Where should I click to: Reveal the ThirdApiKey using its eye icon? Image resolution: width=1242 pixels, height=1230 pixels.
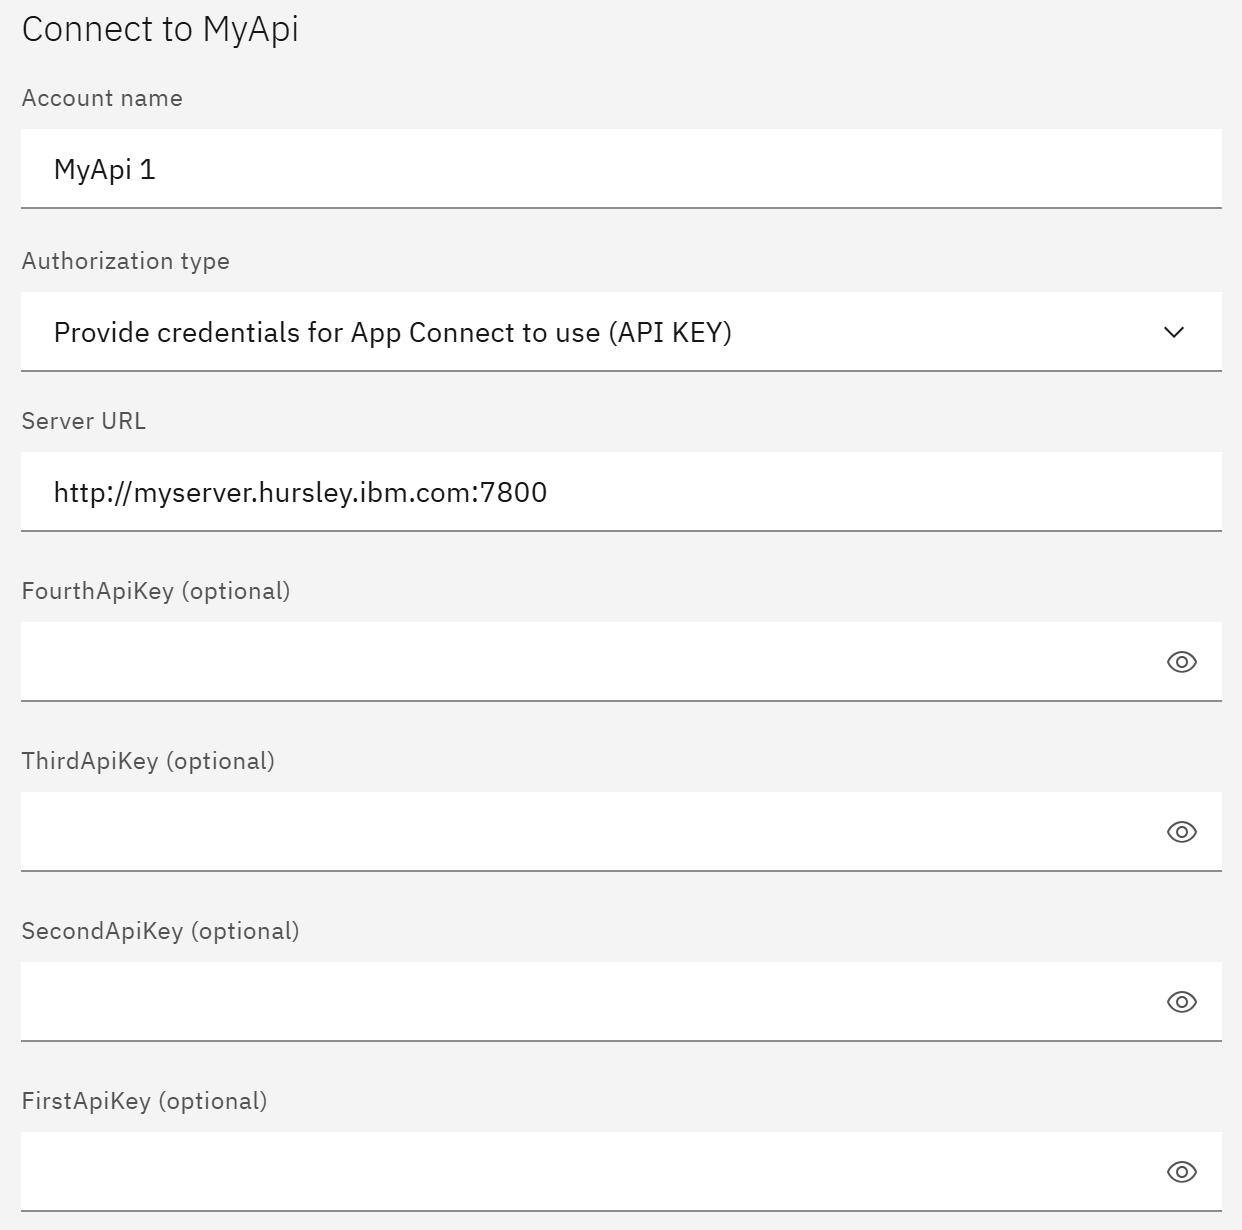click(x=1181, y=832)
